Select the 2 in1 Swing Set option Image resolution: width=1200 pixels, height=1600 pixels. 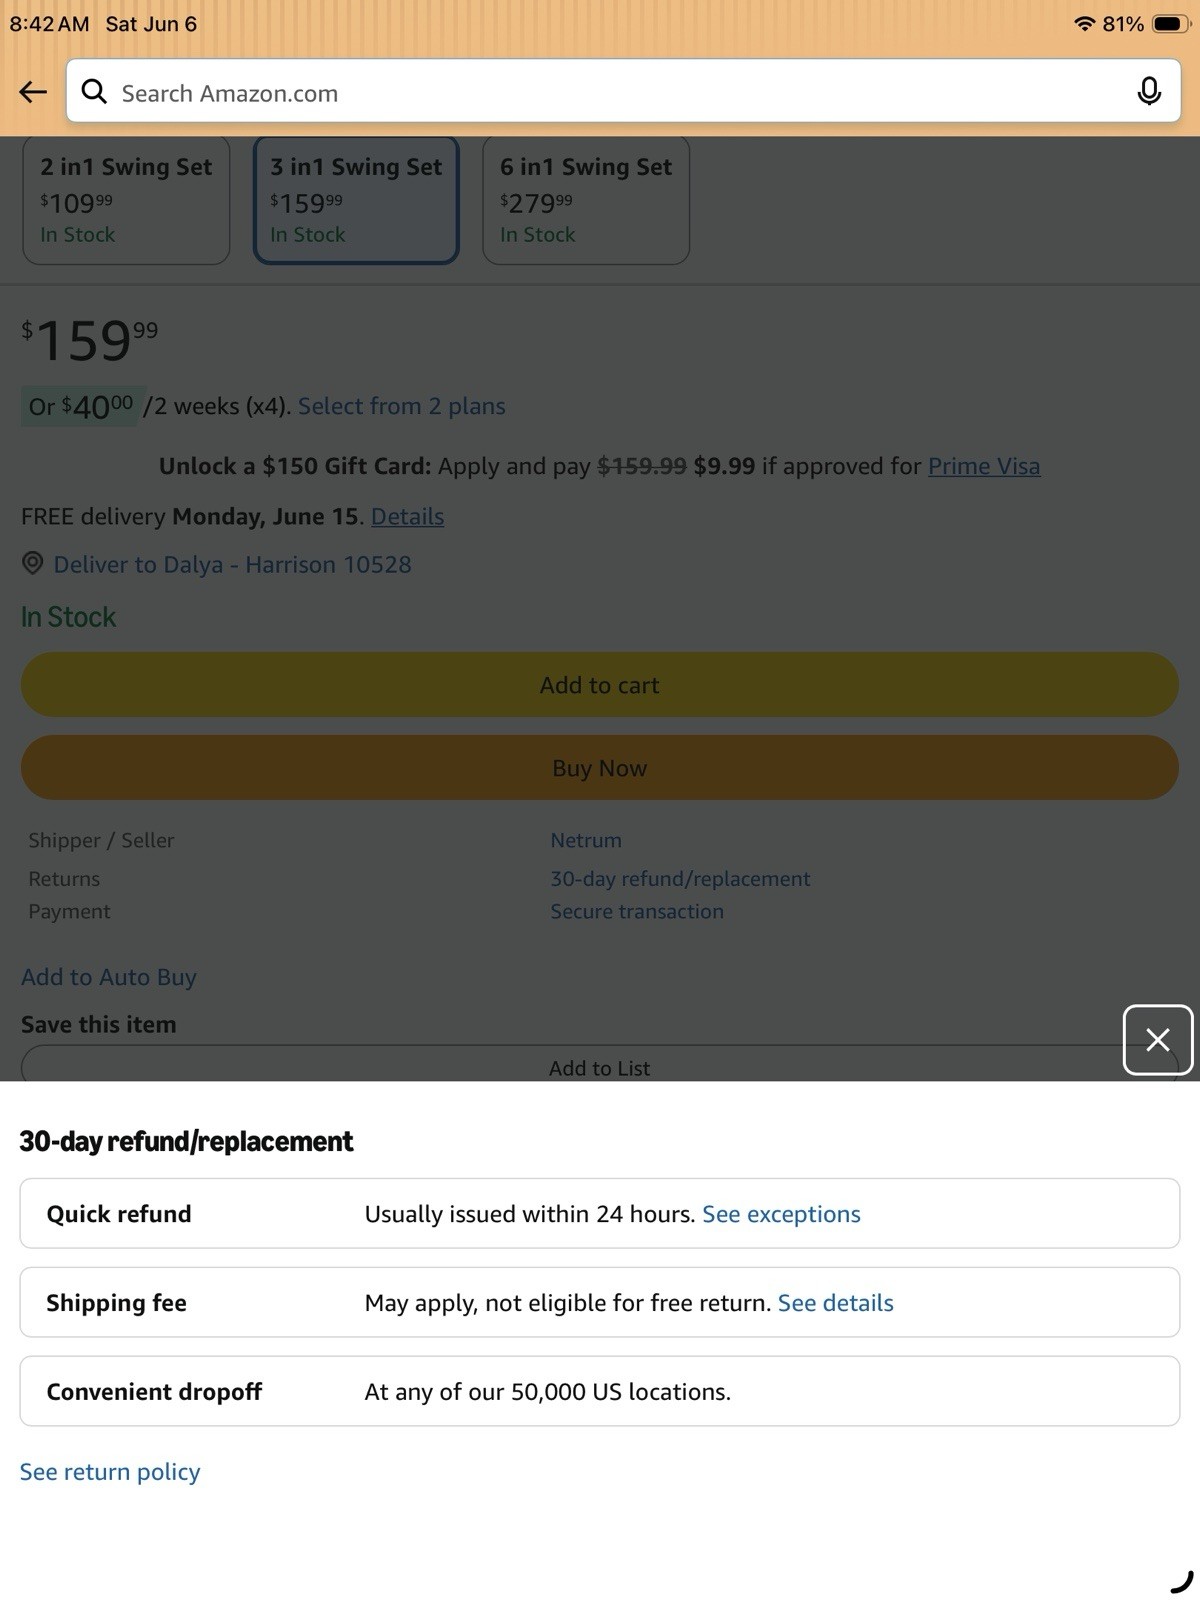pyautogui.click(x=126, y=200)
